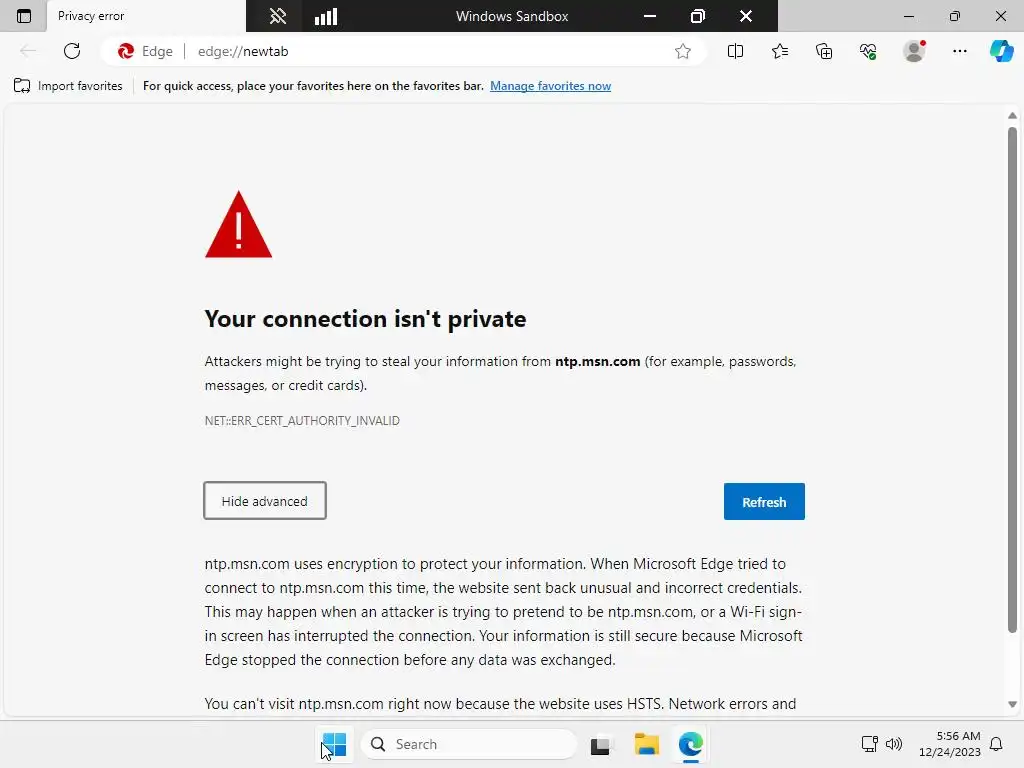Minimize the Windows Sandbox session bar

[x=650, y=16]
